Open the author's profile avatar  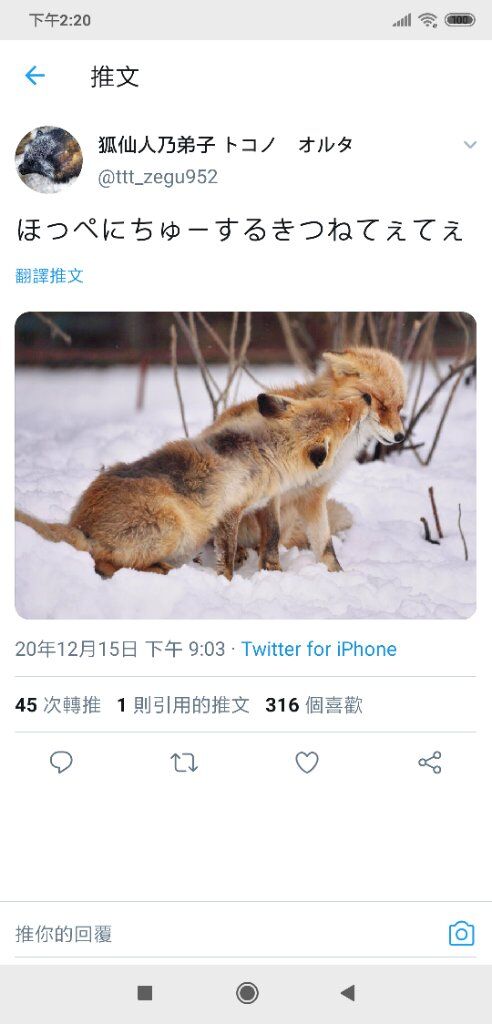(49, 159)
